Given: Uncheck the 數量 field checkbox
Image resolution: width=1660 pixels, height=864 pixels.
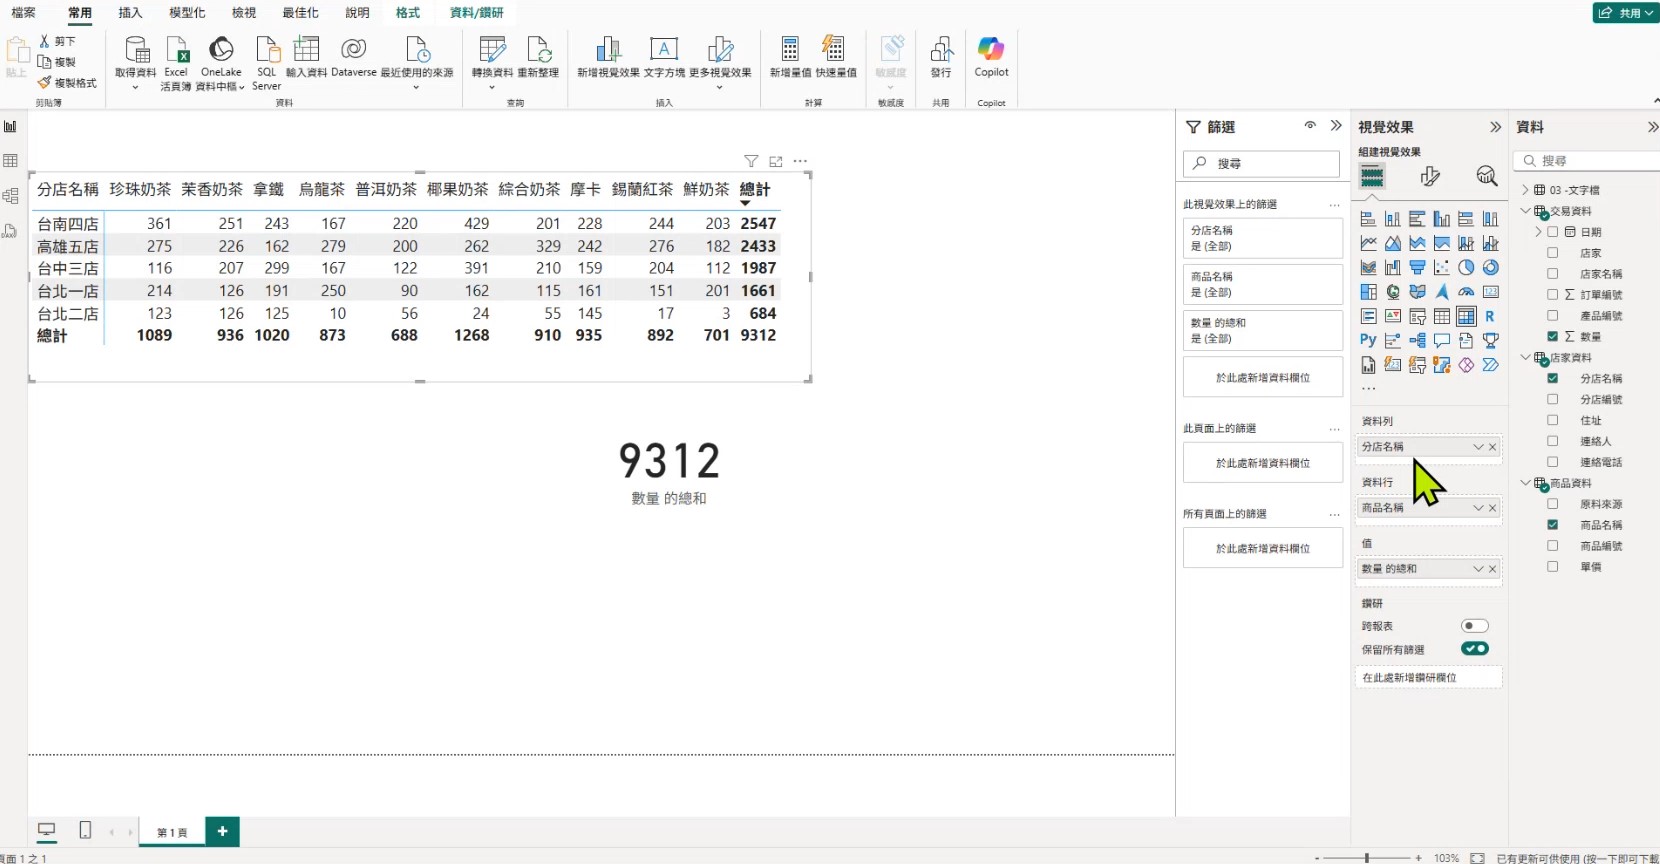Looking at the screenshot, I should (1552, 337).
